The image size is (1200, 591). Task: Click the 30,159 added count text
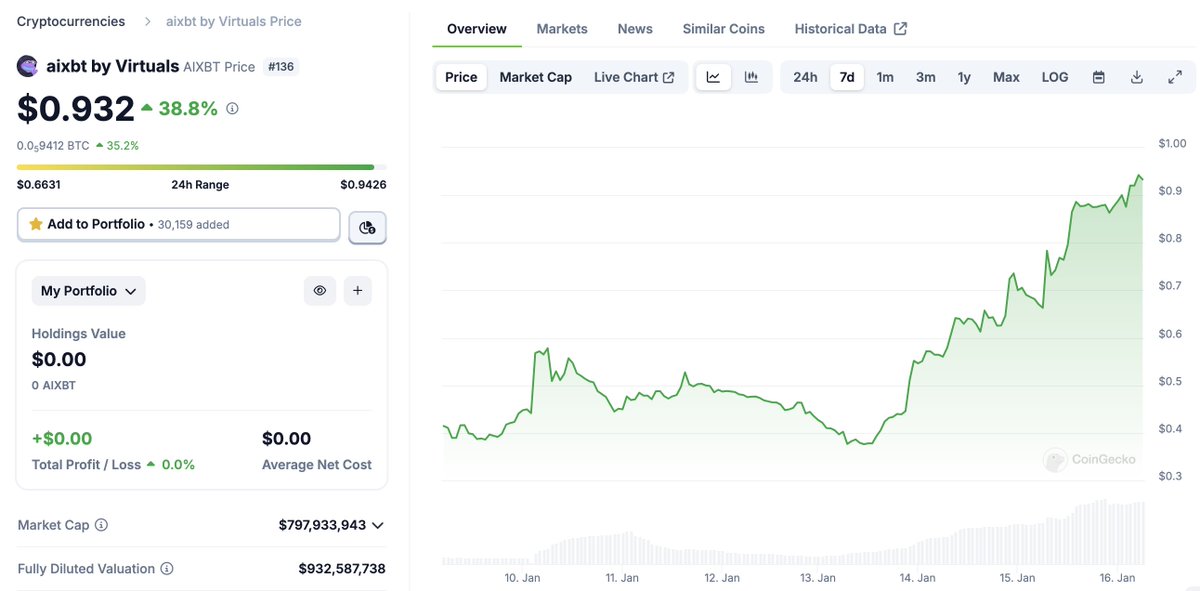[x=194, y=225]
